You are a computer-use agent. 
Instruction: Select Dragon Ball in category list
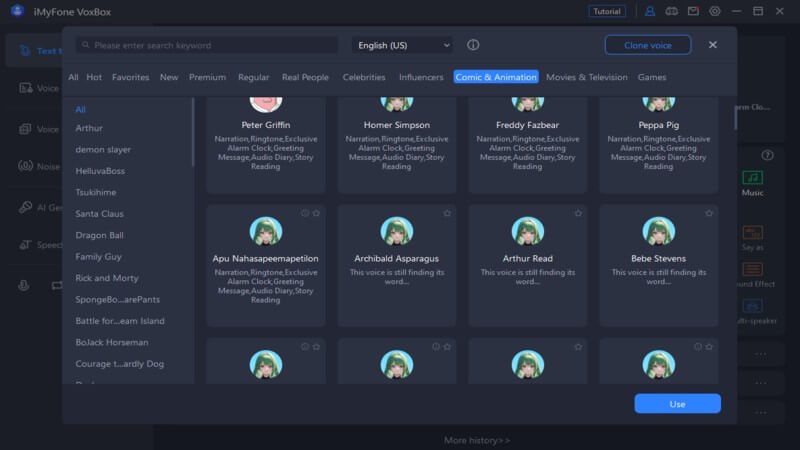(x=99, y=235)
